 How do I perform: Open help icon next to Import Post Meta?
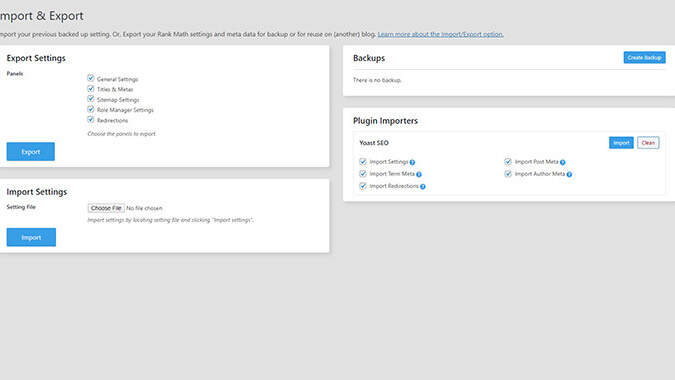563,162
